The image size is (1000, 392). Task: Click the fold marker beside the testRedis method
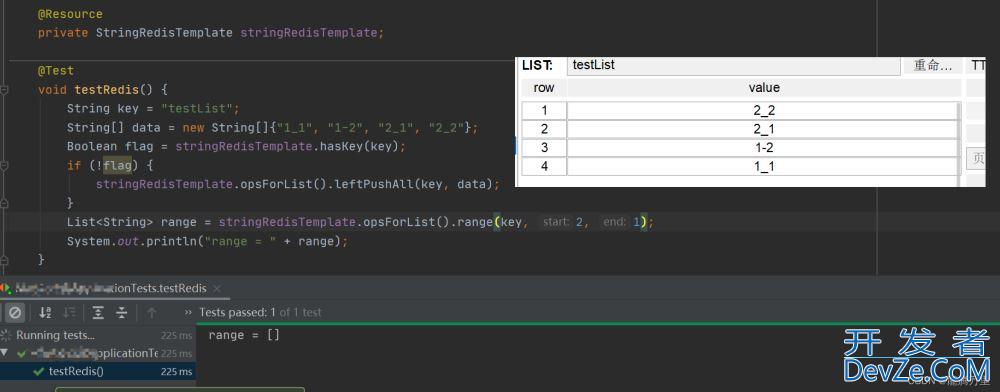tap(4, 90)
